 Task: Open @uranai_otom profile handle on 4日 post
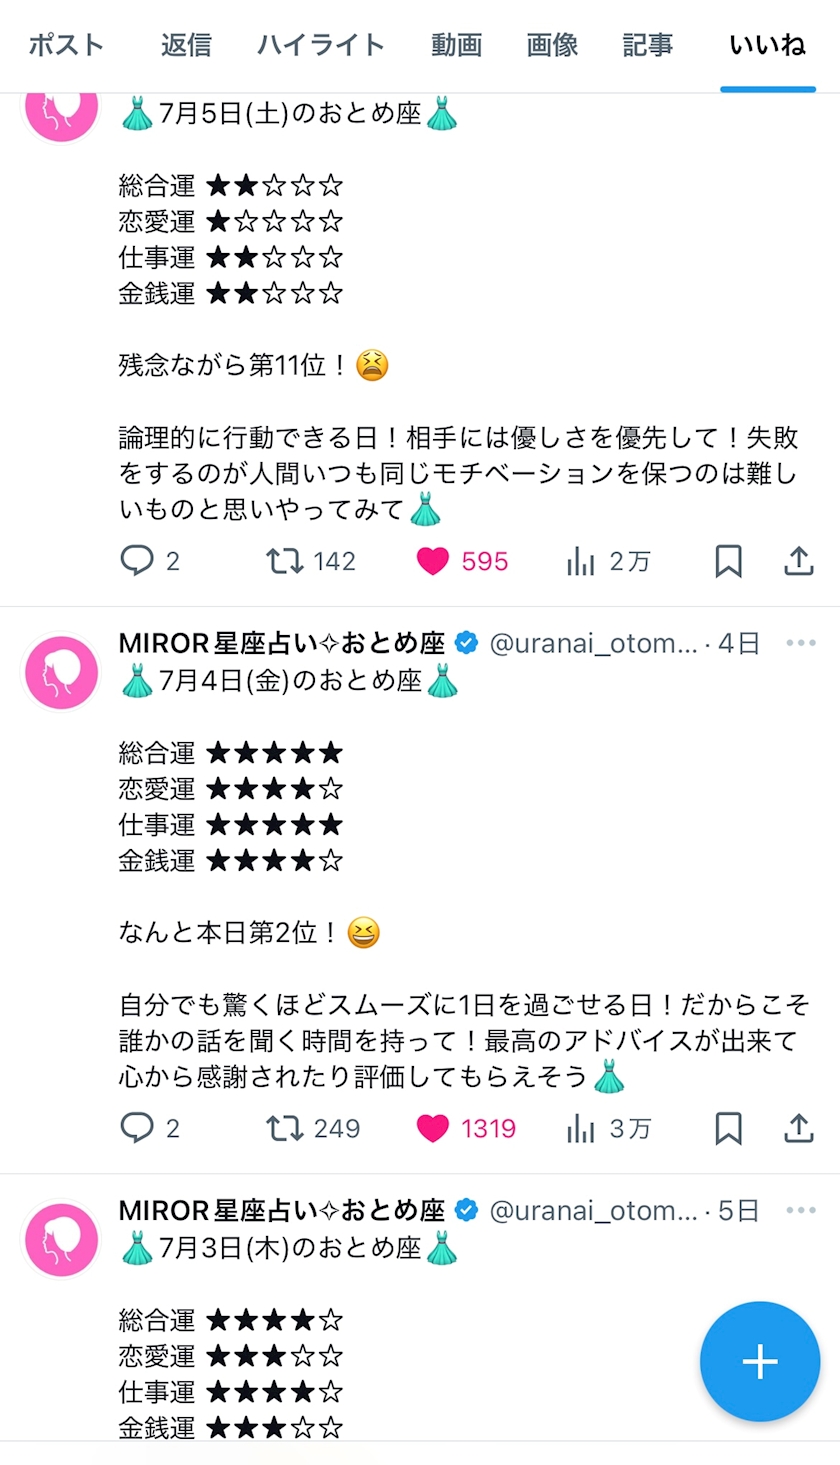pos(593,643)
